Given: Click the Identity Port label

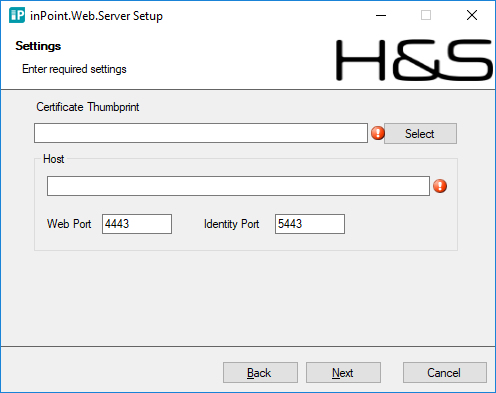Looking at the screenshot, I should (x=231, y=224).
